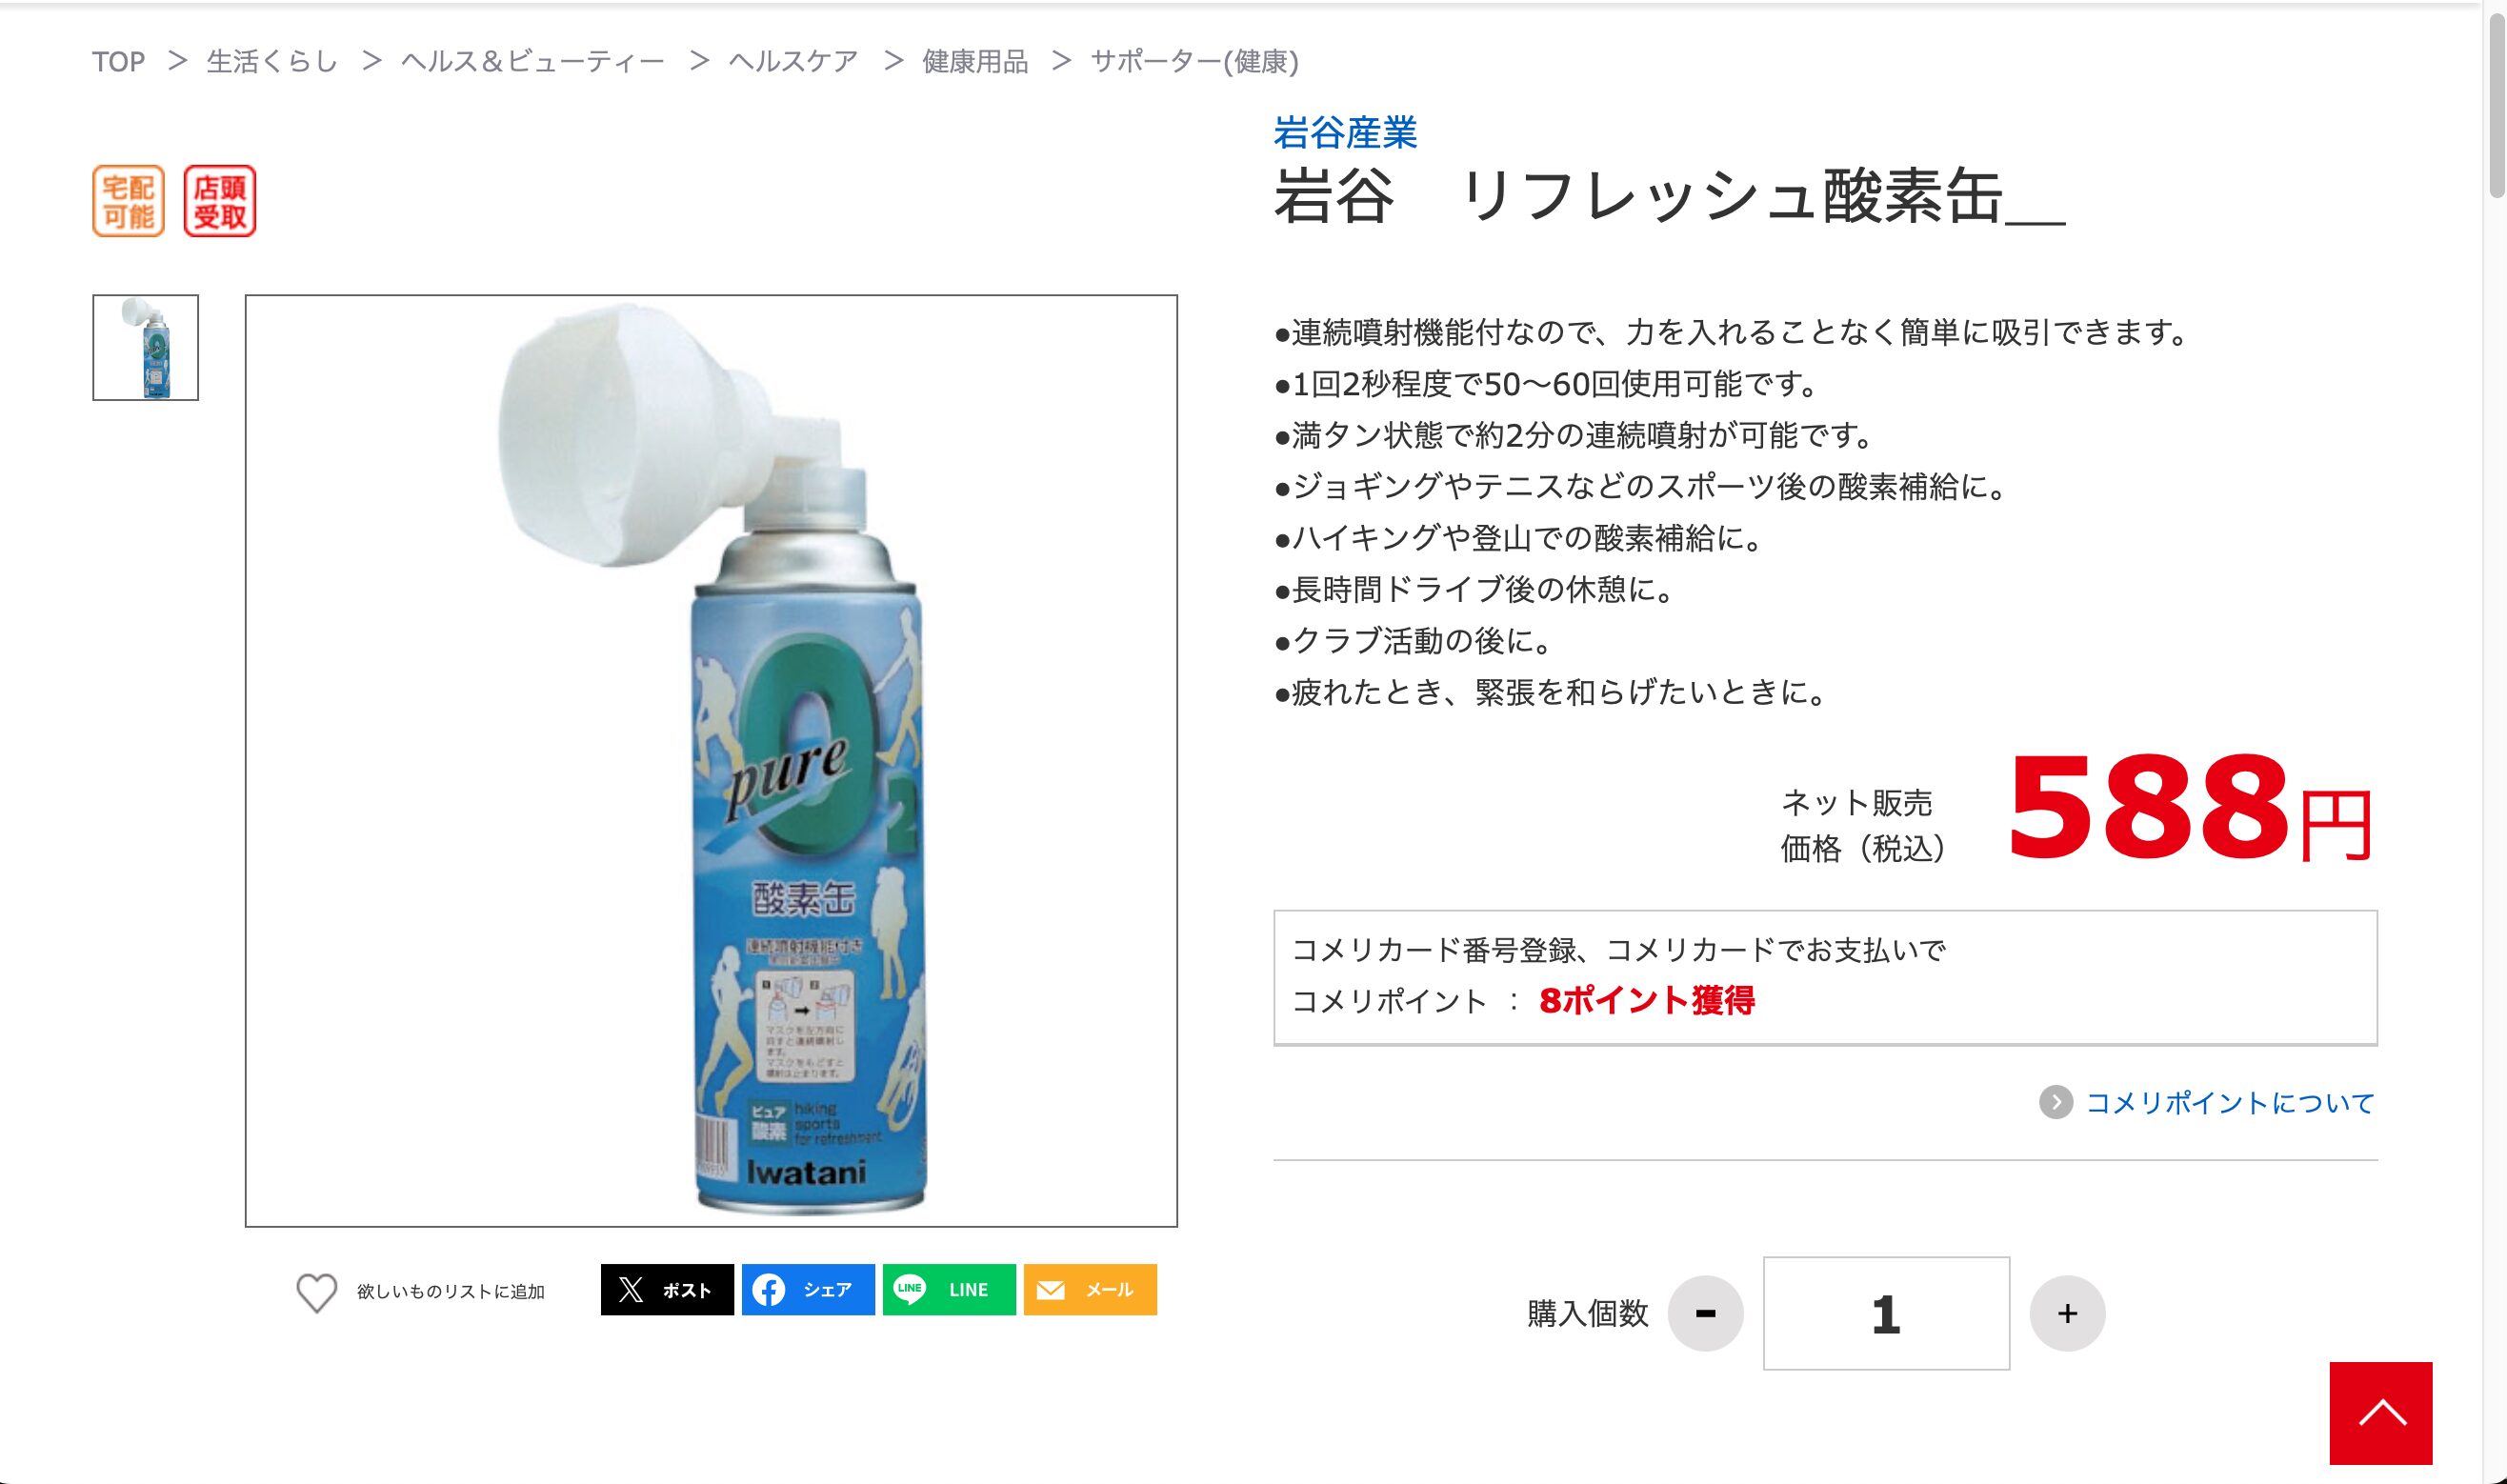The width and height of the screenshot is (2507, 1484).
Task: Click the 宅配可能 delivery badge icon
Action: 129,201
